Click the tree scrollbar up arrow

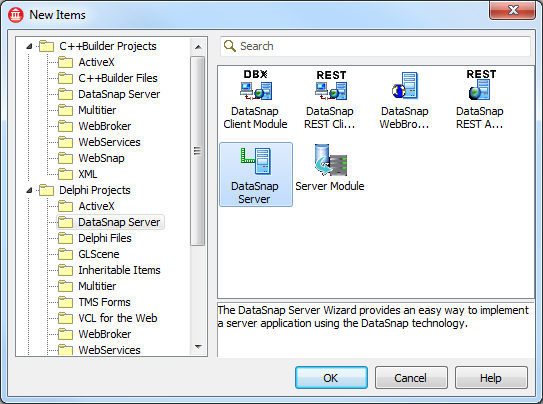(198, 47)
